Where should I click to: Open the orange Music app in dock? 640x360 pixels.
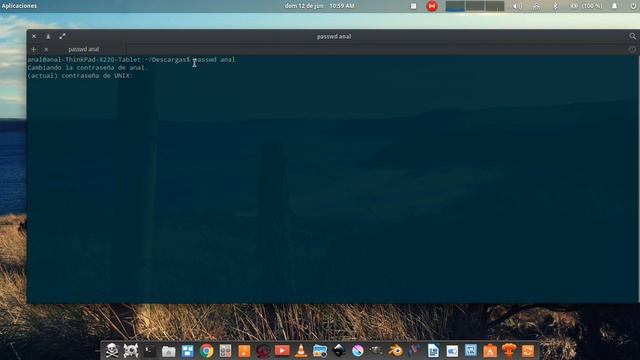[x=244, y=351]
